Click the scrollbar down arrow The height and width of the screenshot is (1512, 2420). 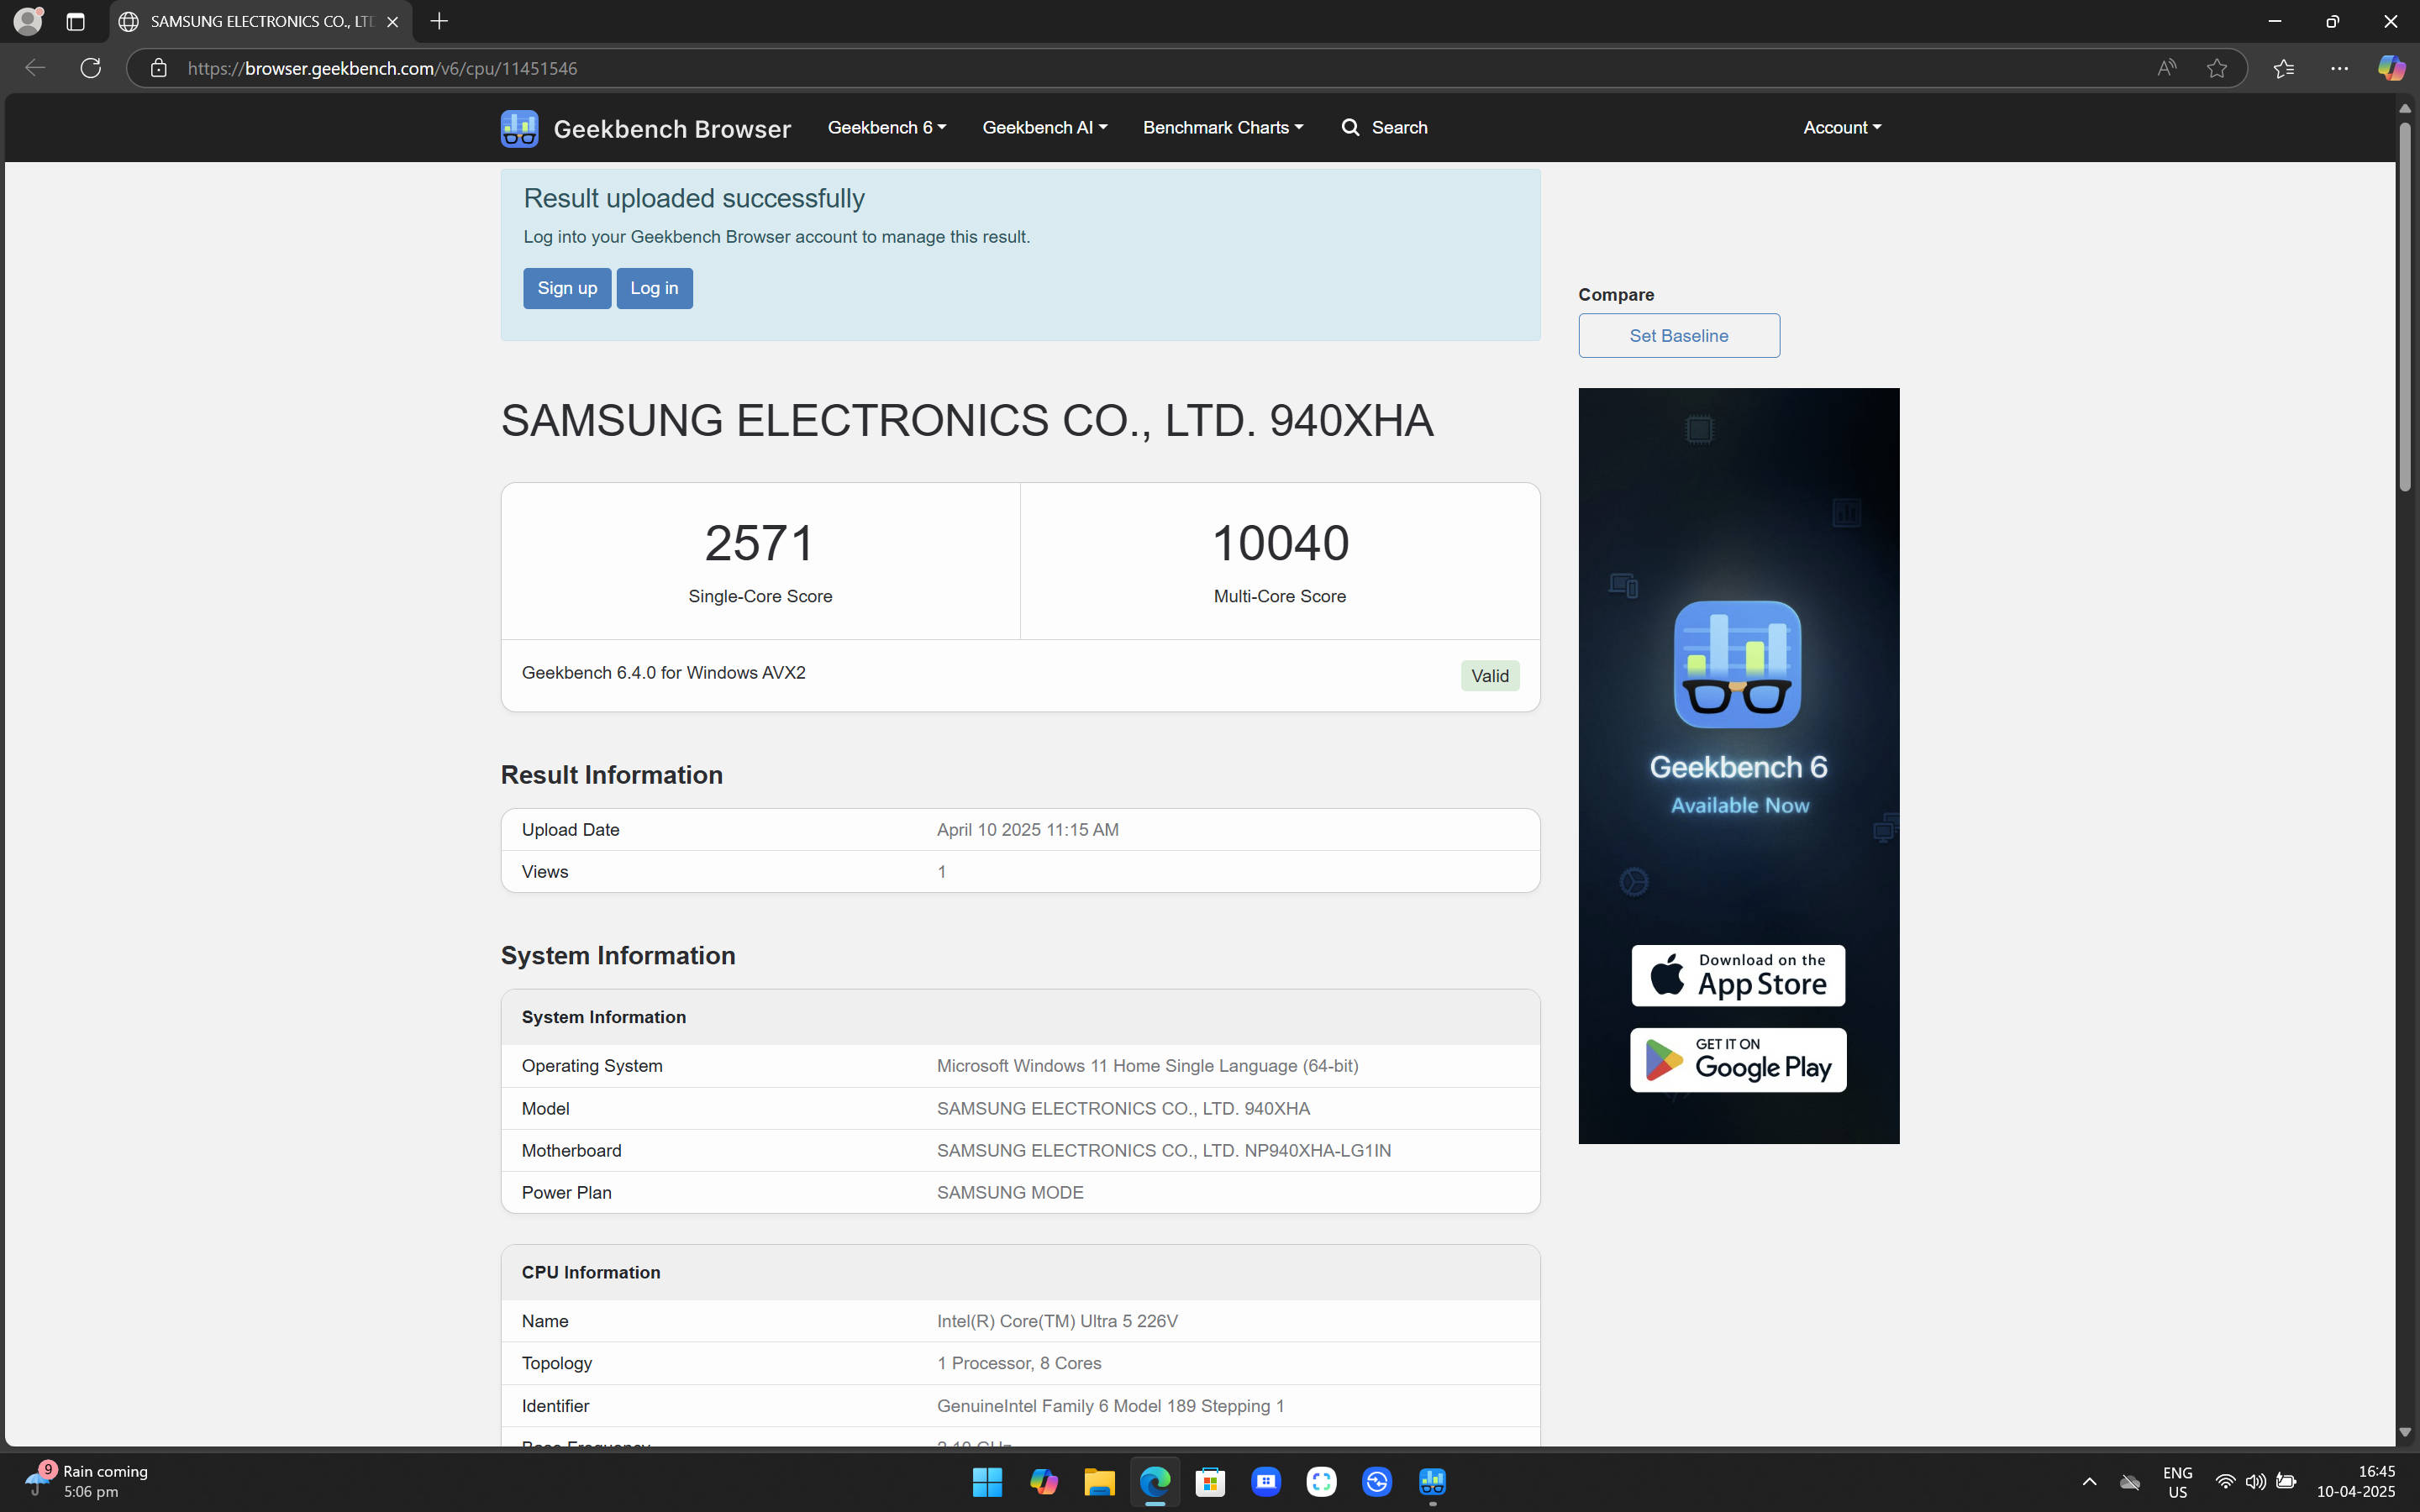point(2404,1432)
